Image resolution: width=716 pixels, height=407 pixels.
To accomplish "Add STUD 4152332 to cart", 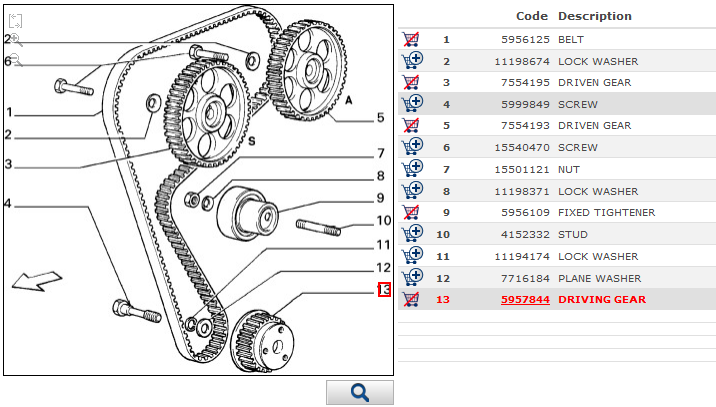I will [x=411, y=234].
